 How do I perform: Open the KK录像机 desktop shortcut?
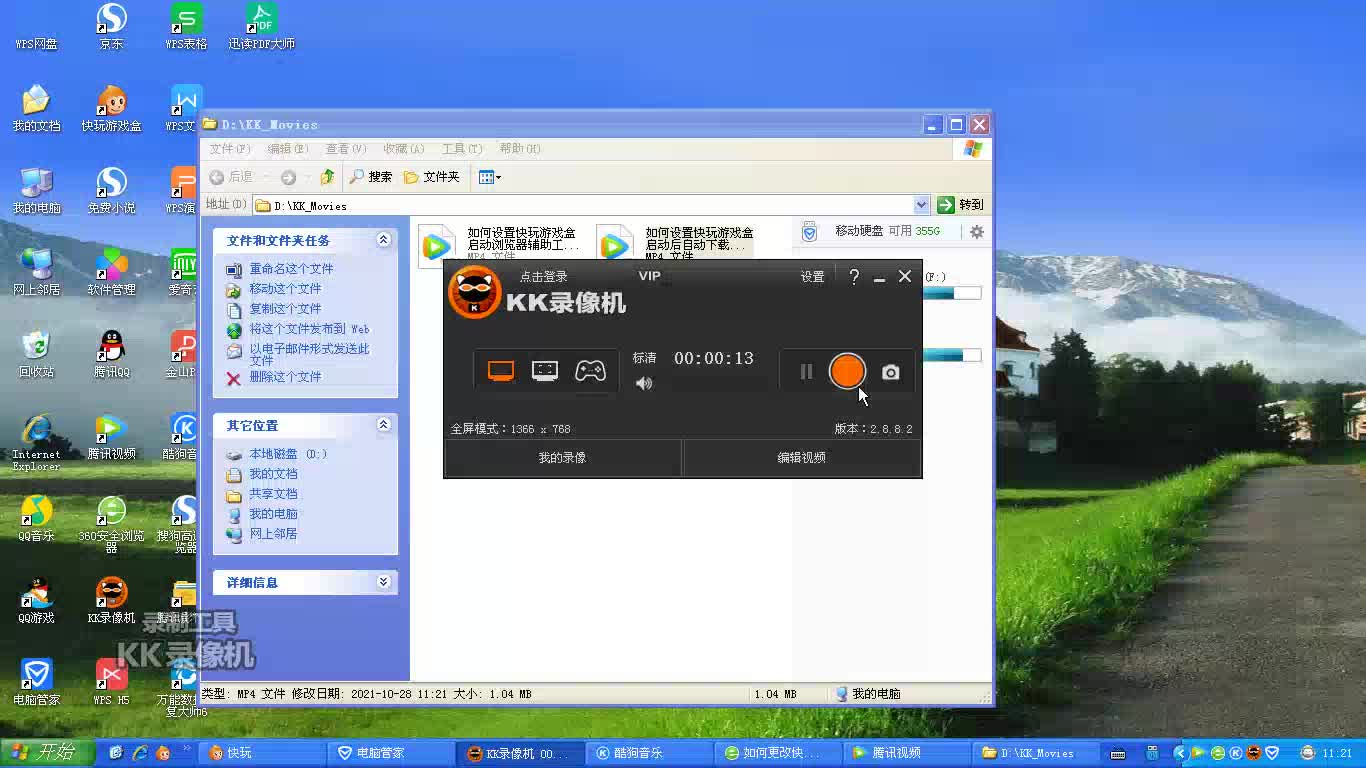pyautogui.click(x=111, y=600)
